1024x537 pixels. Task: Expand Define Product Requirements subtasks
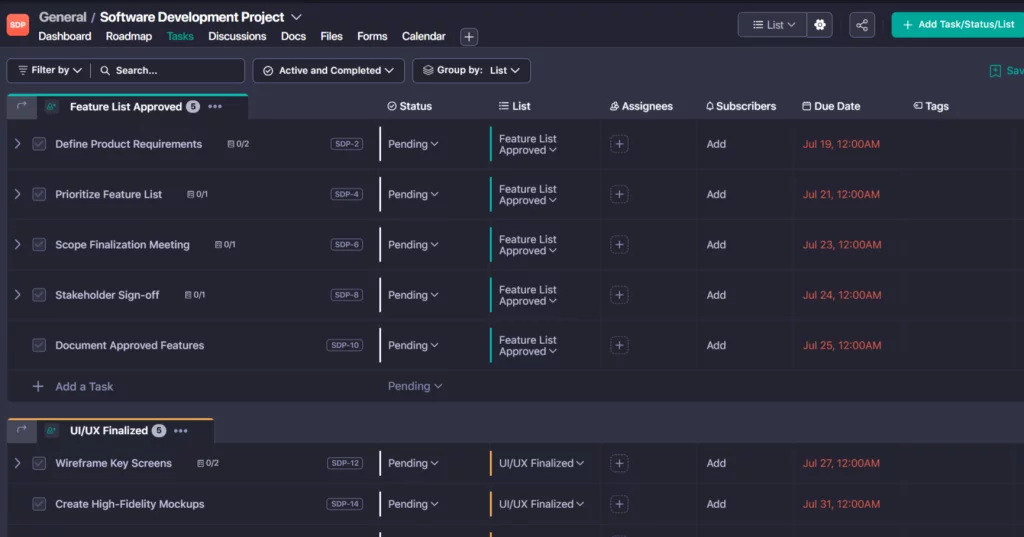click(18, 144)
